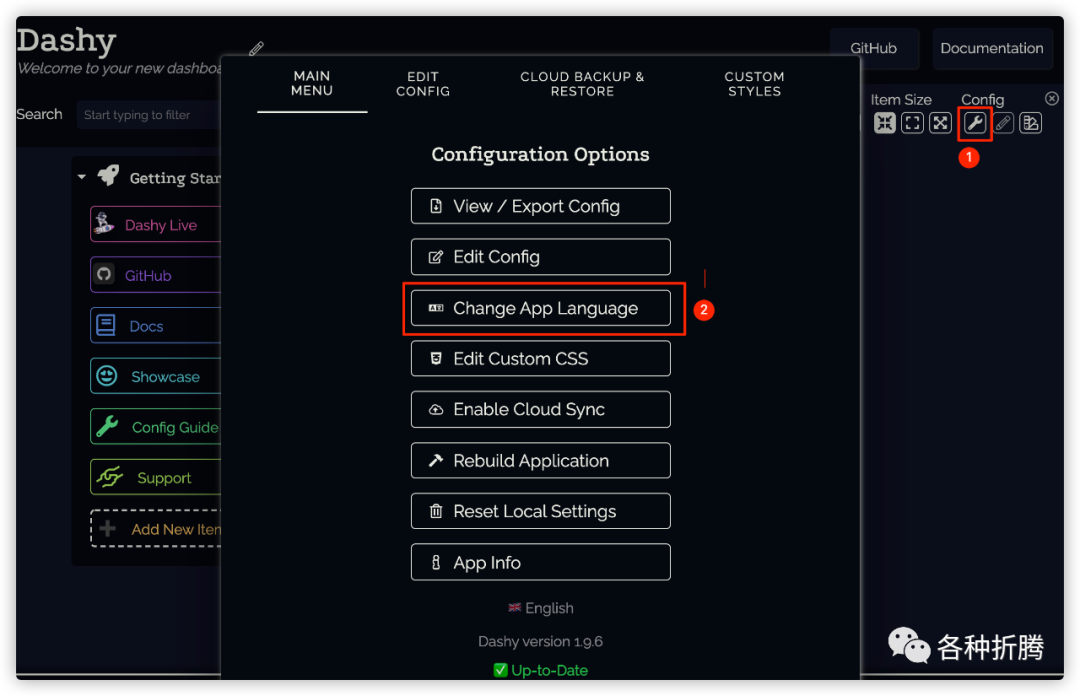Click Enable Cloud Sync button
The image size is (1080, 696).
point(541,409)
